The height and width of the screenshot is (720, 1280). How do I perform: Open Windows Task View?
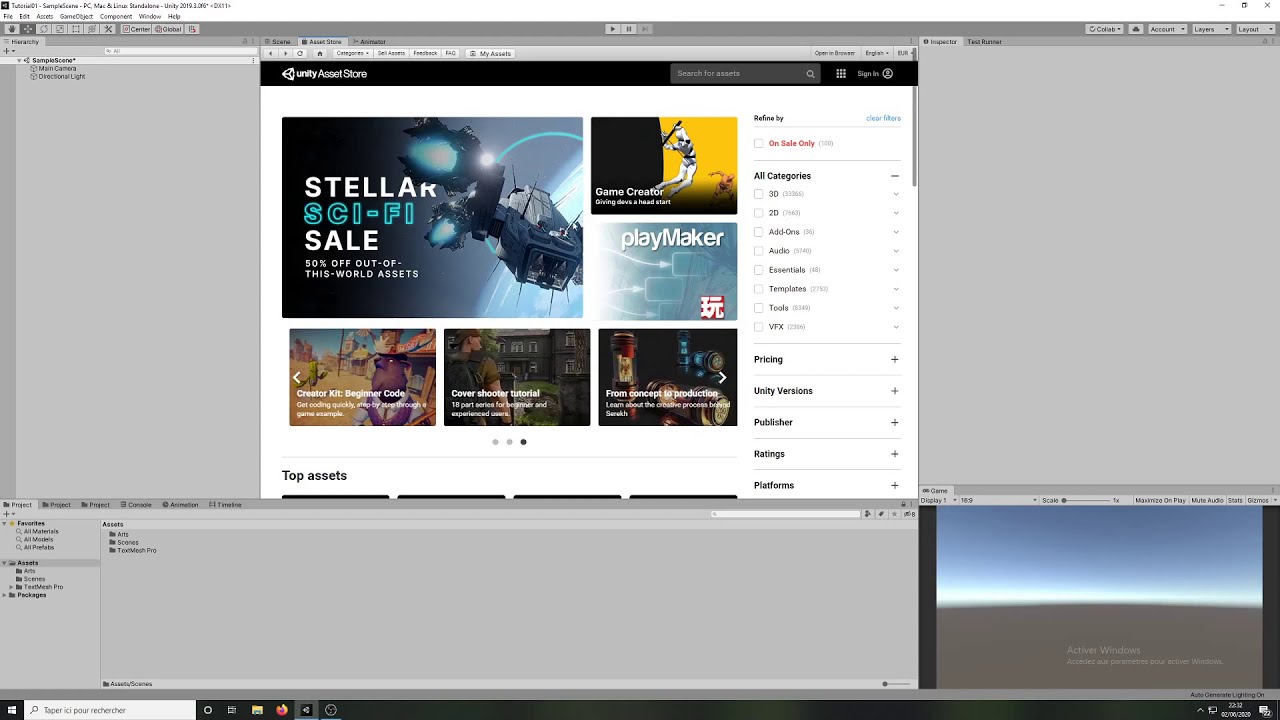232,710
